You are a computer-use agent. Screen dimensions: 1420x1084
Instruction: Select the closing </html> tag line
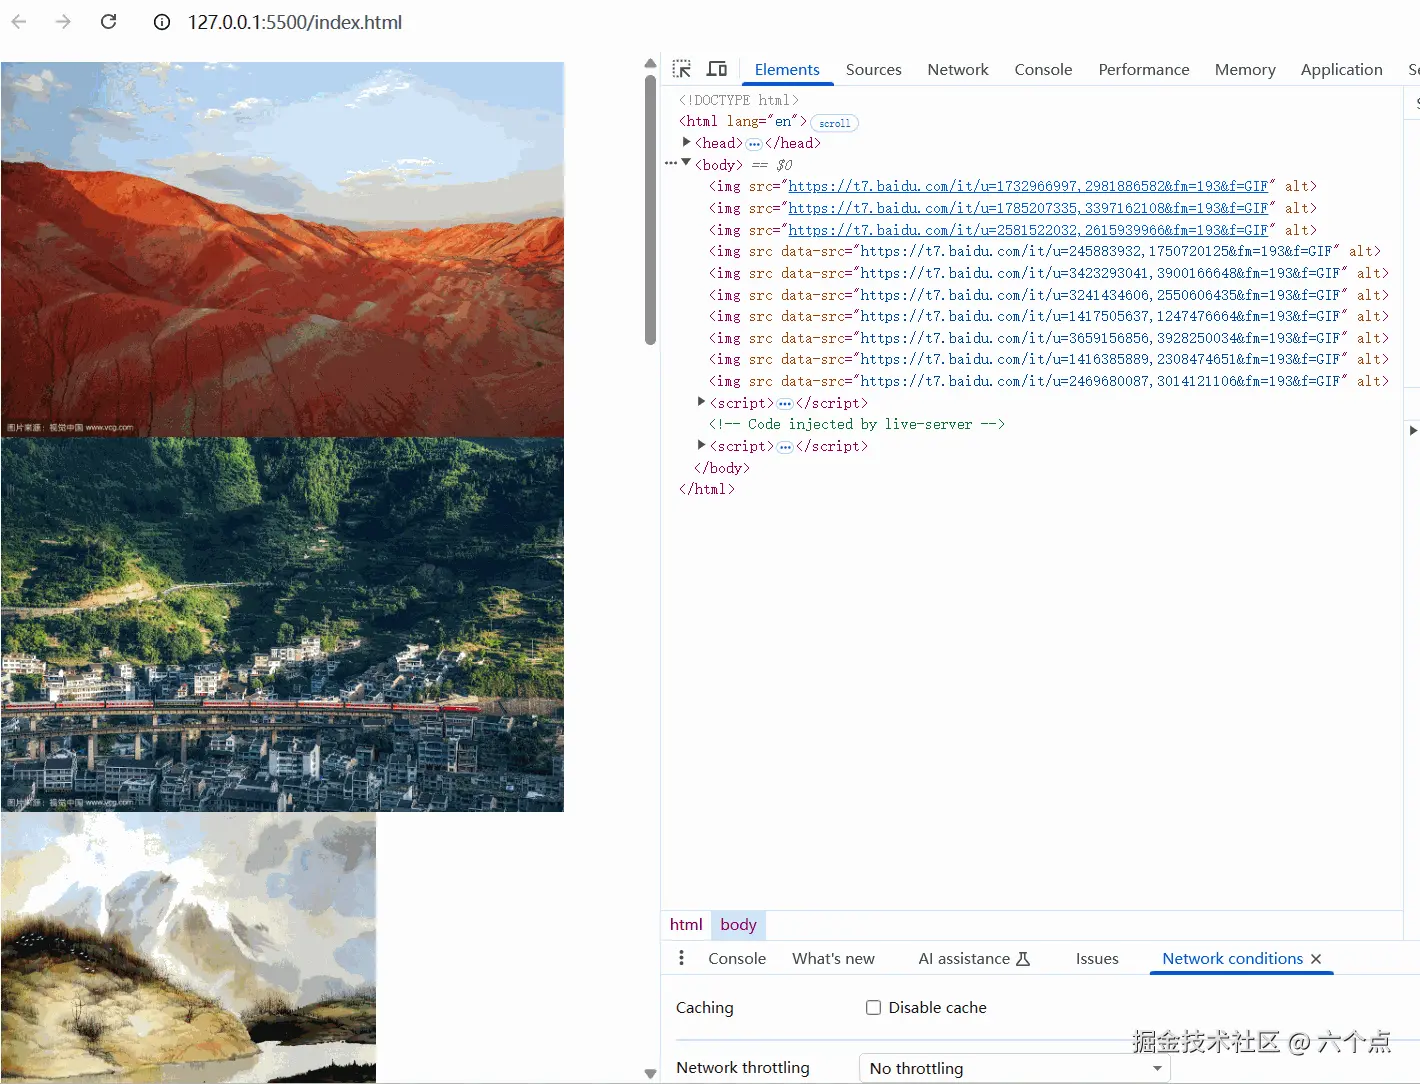[706, 489]
